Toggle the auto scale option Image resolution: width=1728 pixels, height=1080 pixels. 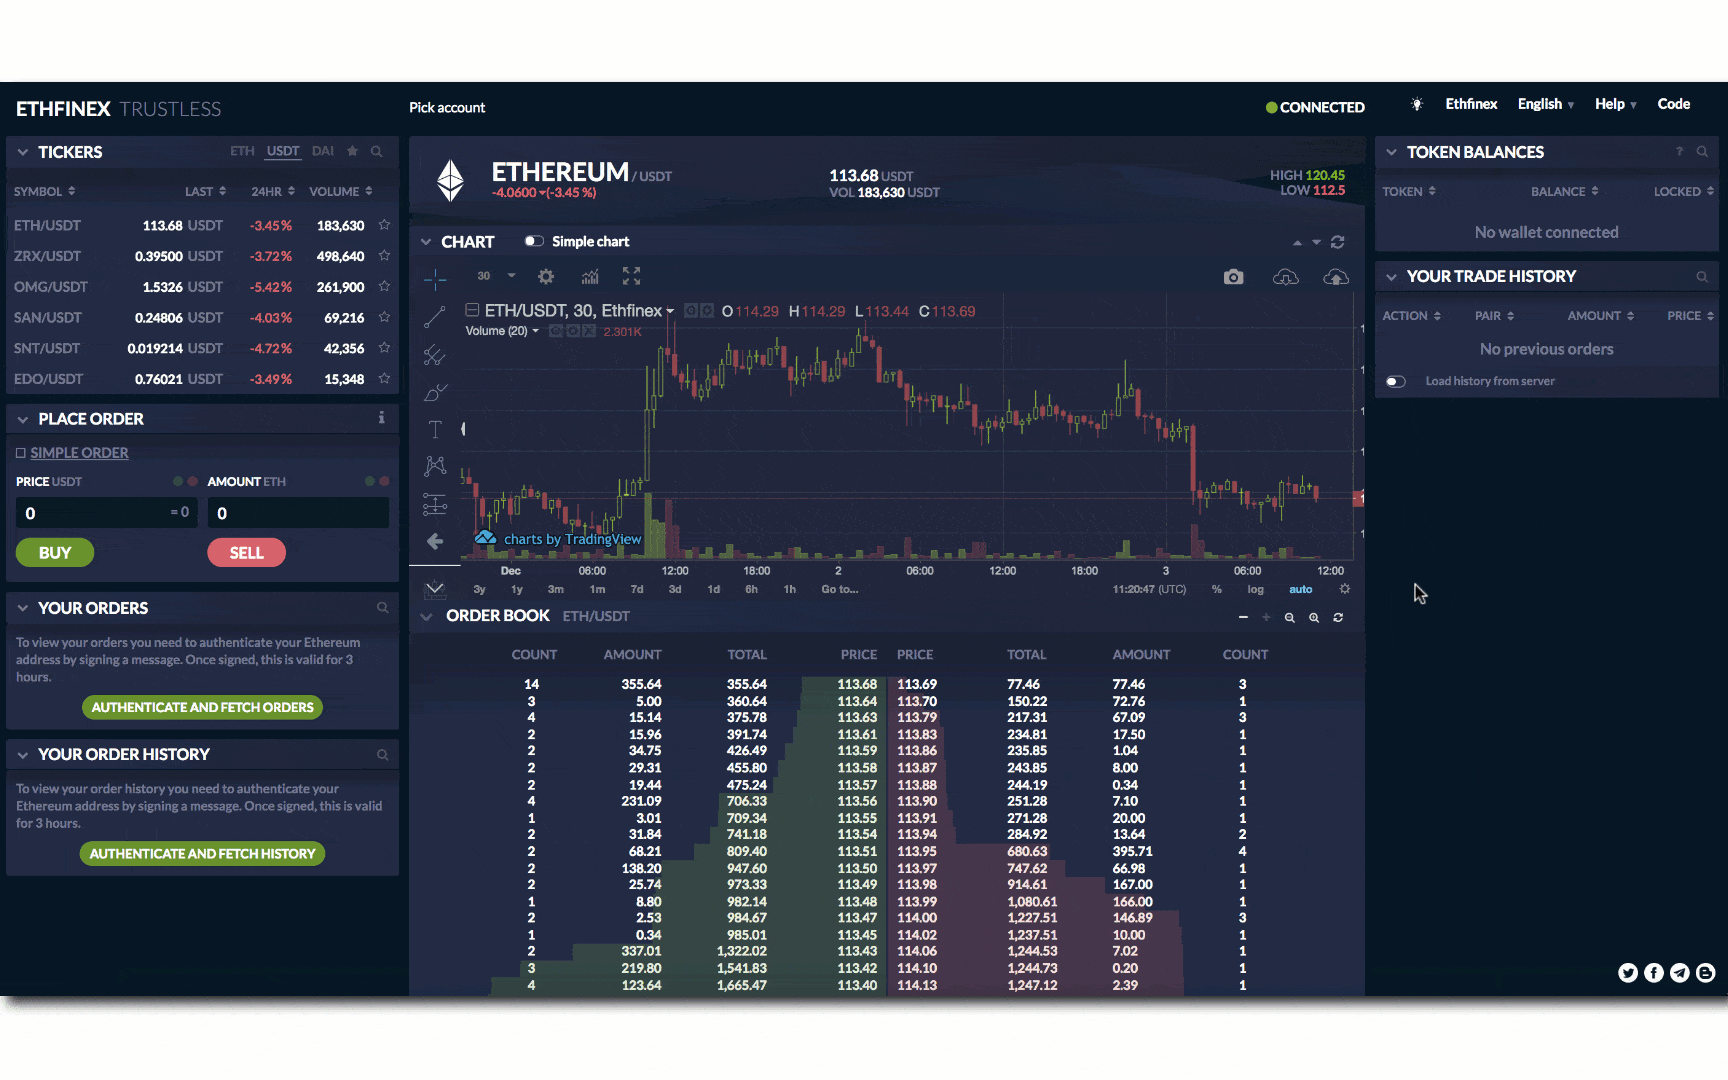[1300, 590]
